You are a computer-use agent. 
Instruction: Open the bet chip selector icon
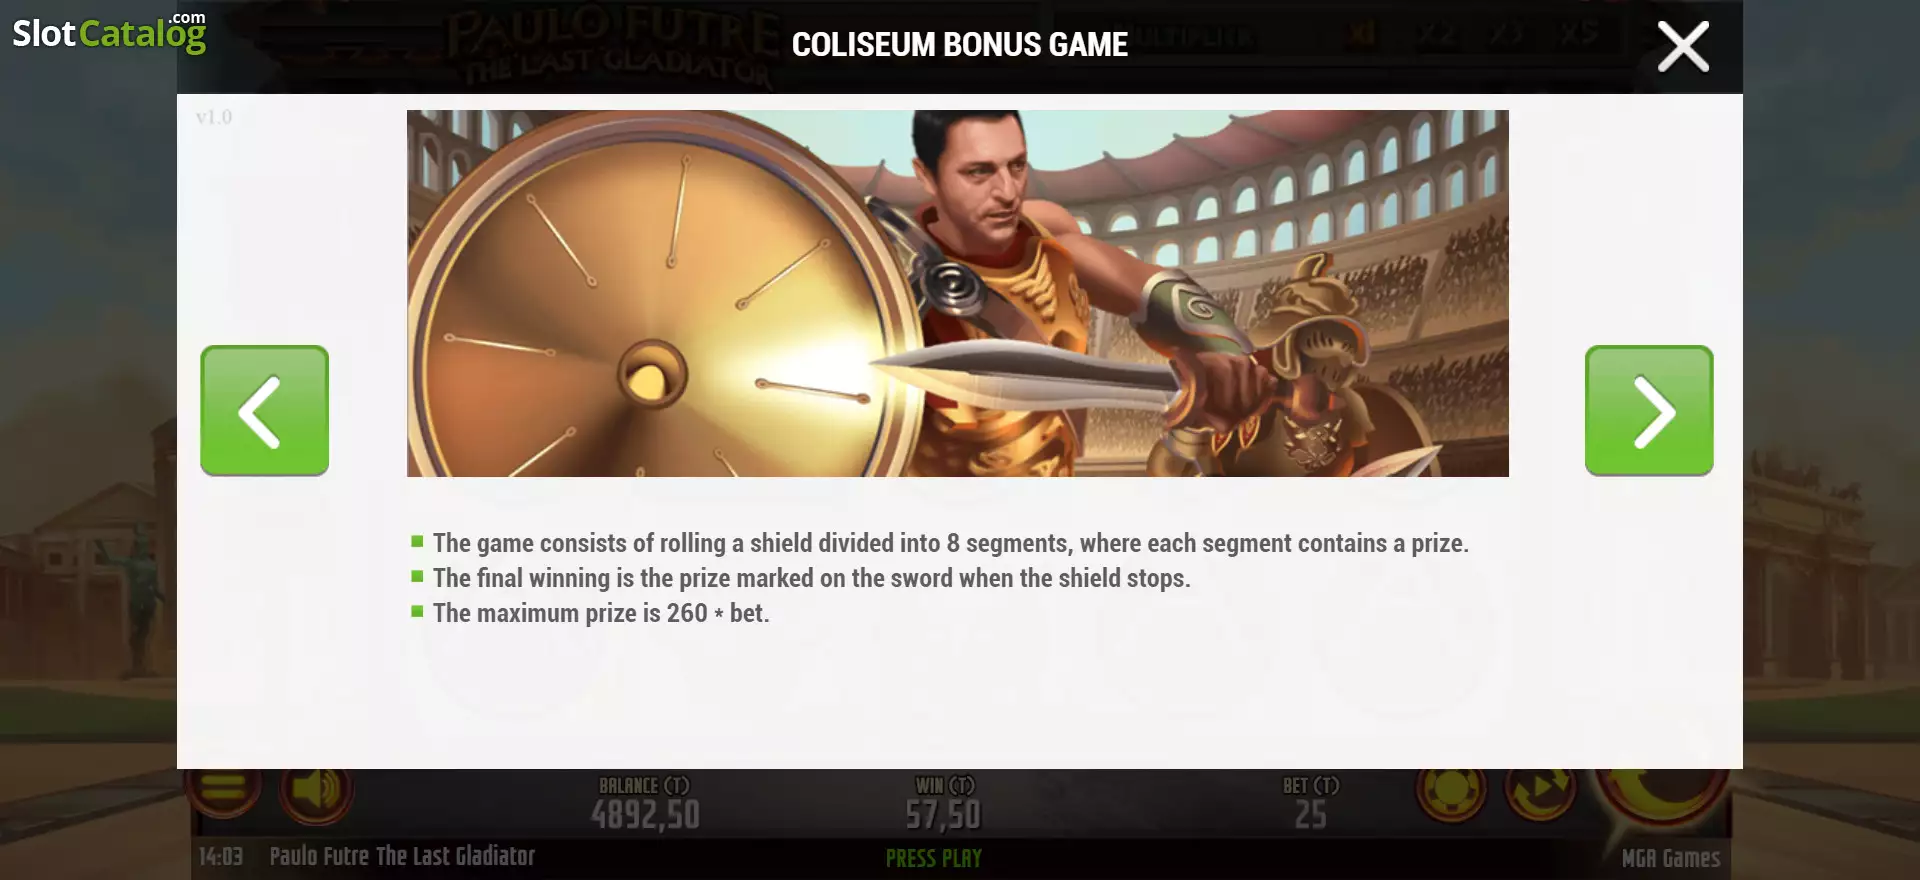[1451, 791]
